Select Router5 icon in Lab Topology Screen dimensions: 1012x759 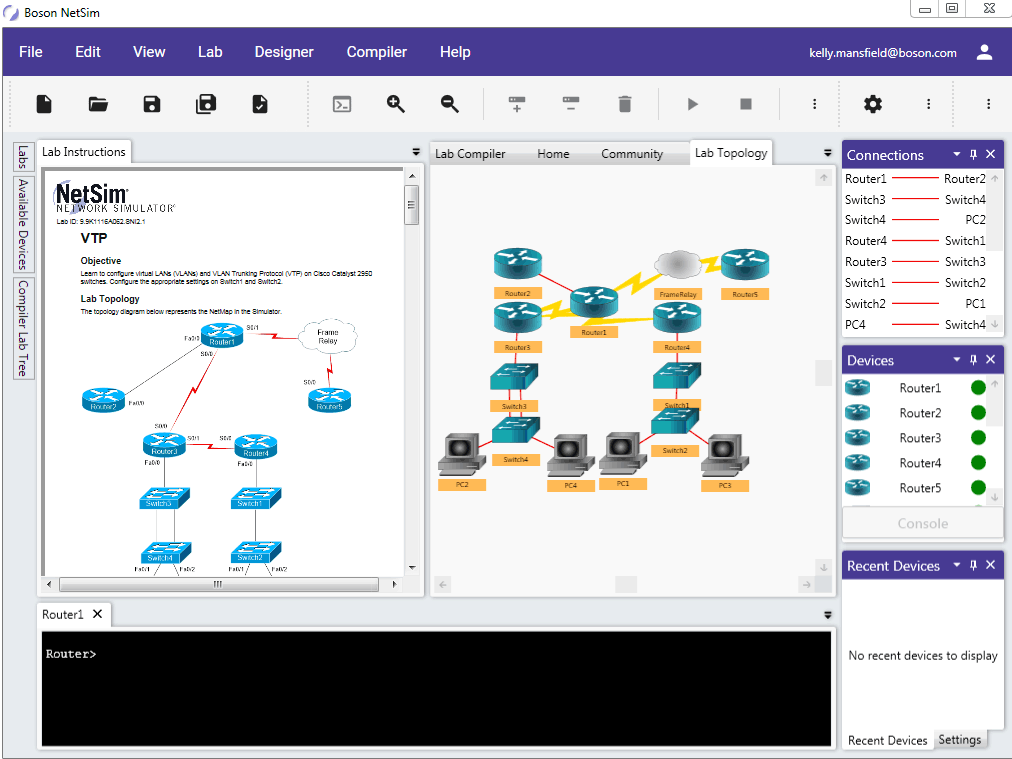point(745,264)
